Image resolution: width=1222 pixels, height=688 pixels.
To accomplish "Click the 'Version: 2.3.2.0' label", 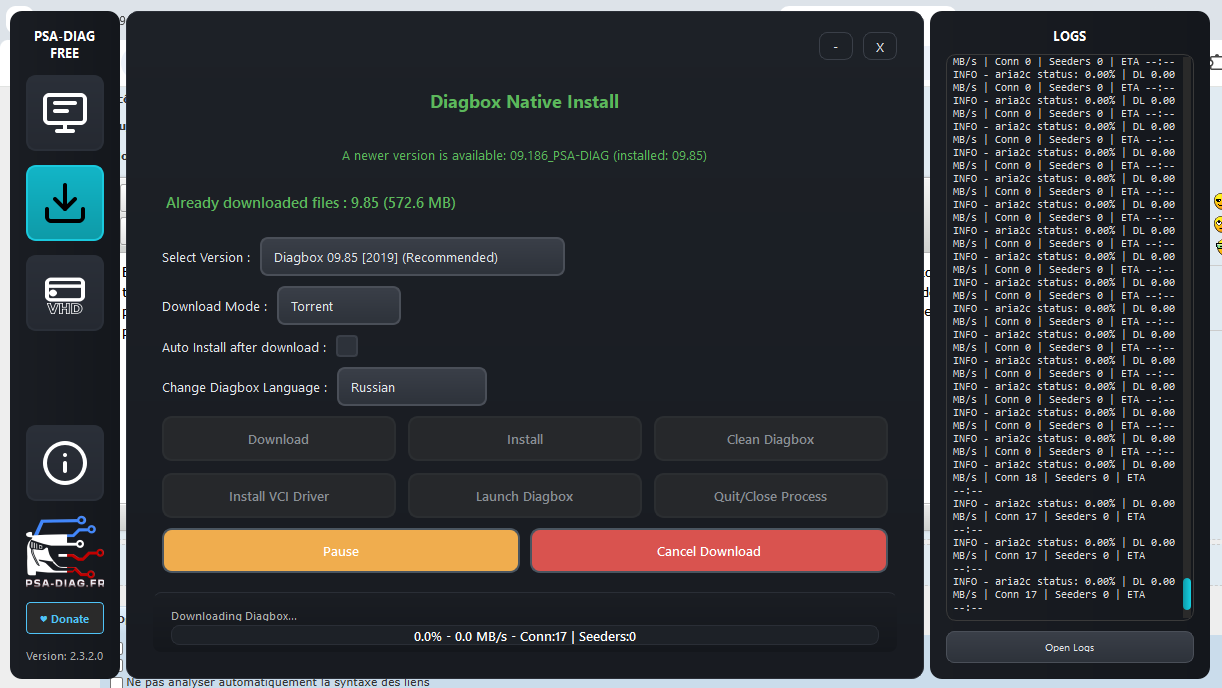I will point(65,656).
